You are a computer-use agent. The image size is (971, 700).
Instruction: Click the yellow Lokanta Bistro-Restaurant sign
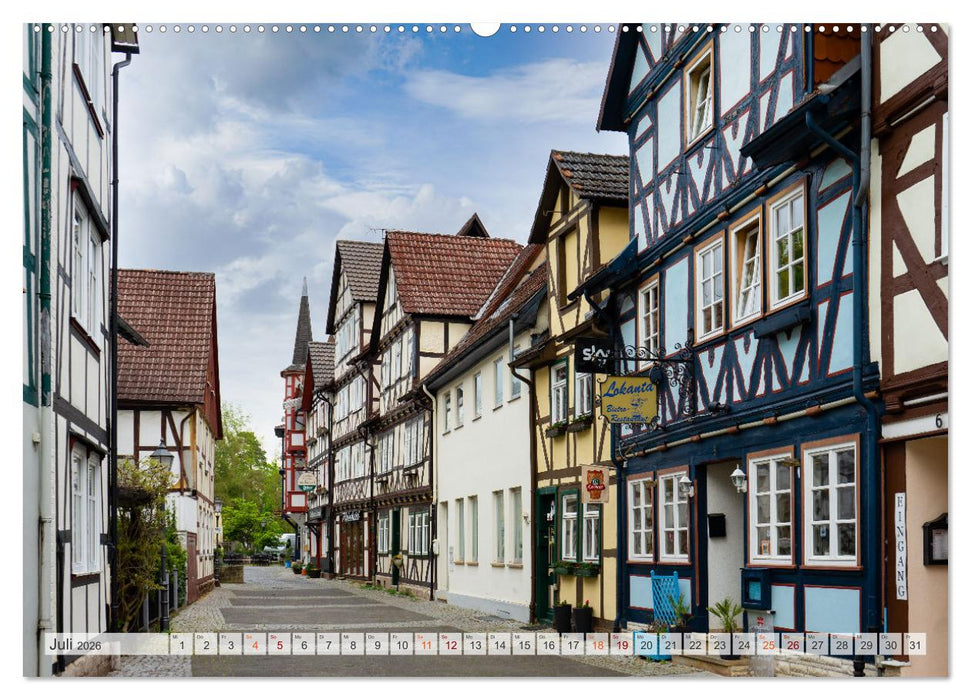pos(630,400)
